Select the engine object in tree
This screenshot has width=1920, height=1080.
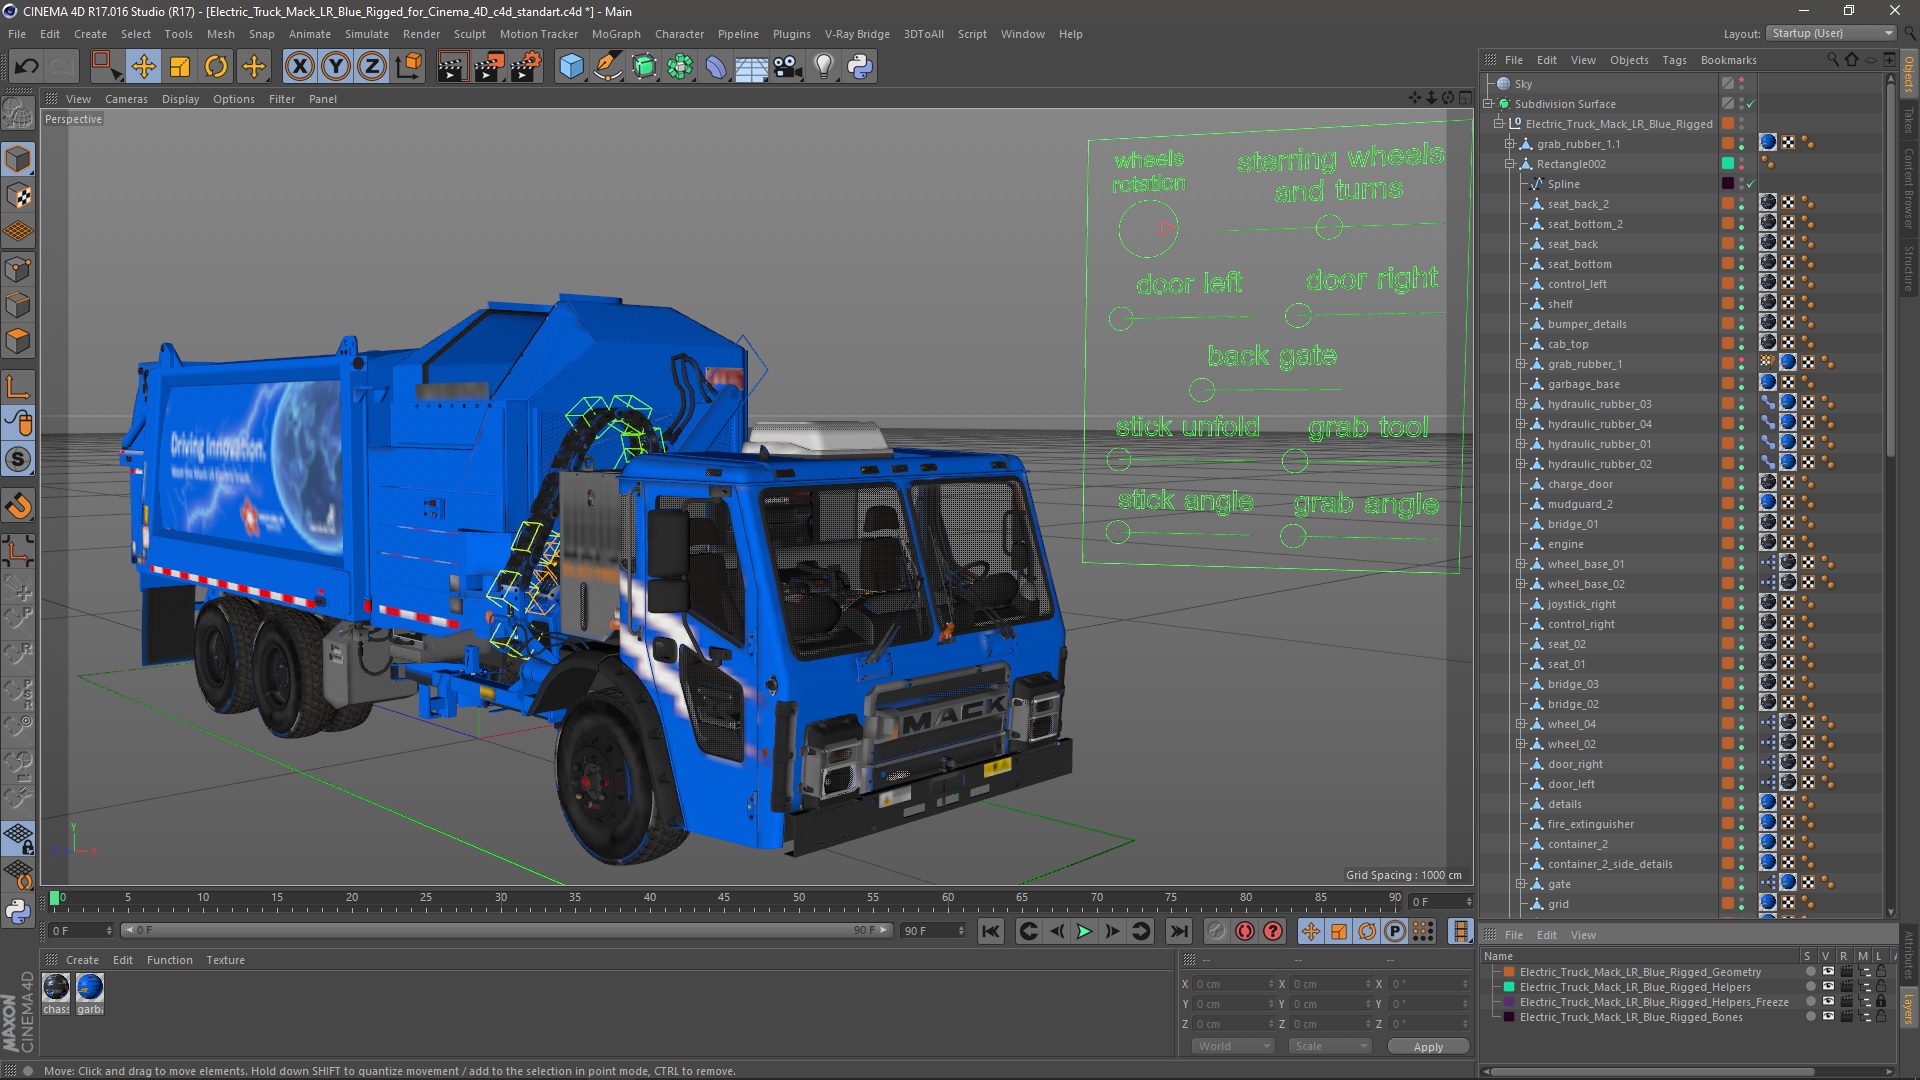click(1565, 544)
